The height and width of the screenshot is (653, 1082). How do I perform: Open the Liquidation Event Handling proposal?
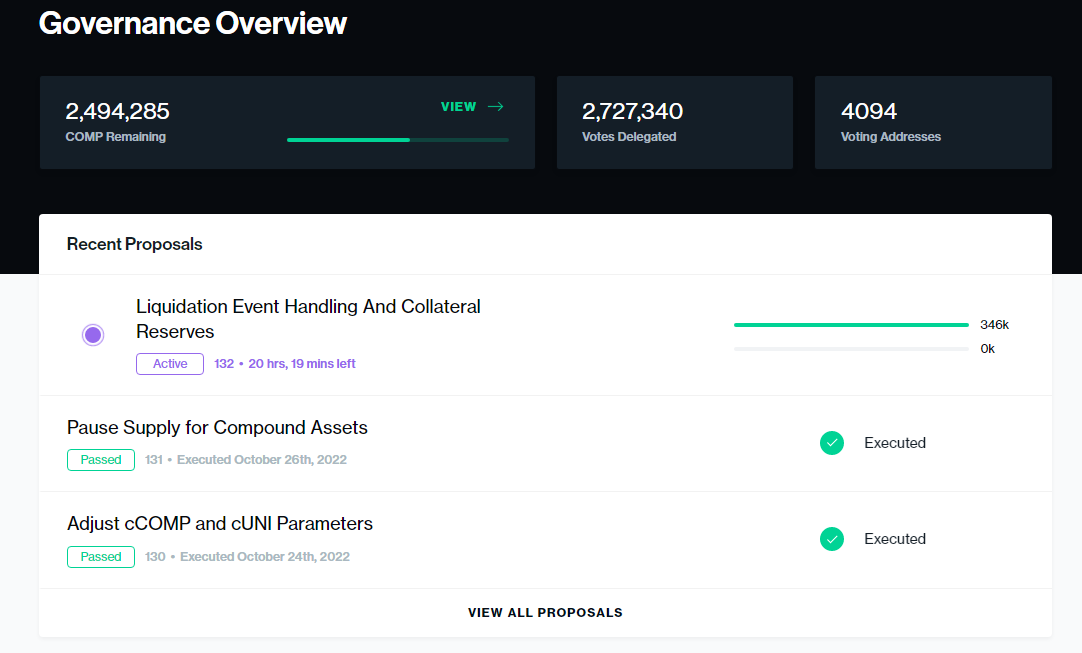coord(308,319)
